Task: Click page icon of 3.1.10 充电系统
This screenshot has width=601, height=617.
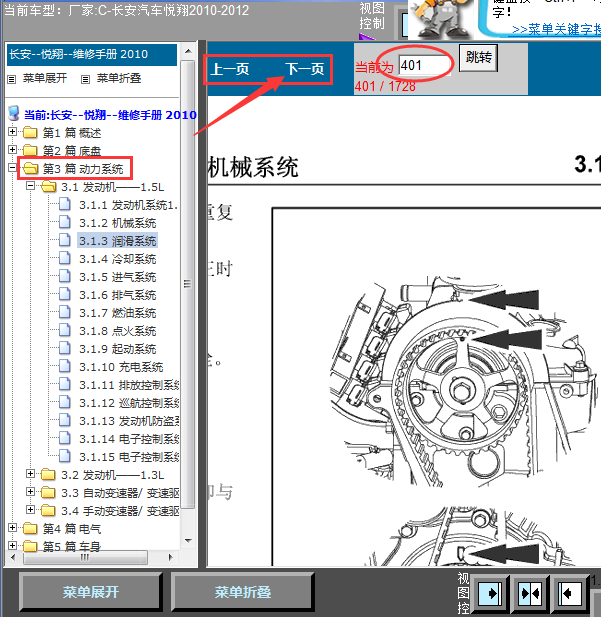Action: [65, 366]
